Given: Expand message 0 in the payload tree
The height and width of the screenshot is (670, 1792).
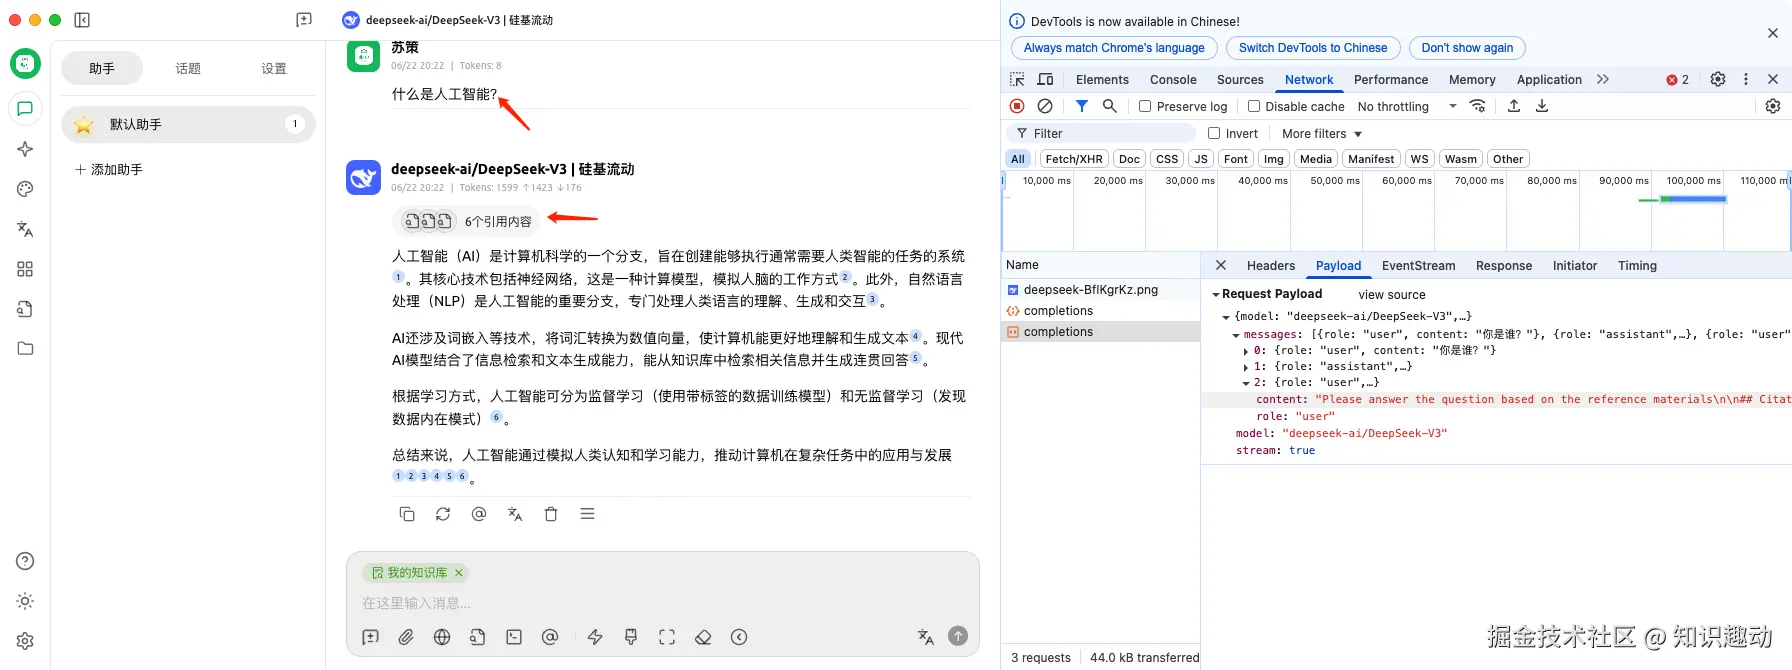Looking at the screenshot, I should [x=1246, y=351].
